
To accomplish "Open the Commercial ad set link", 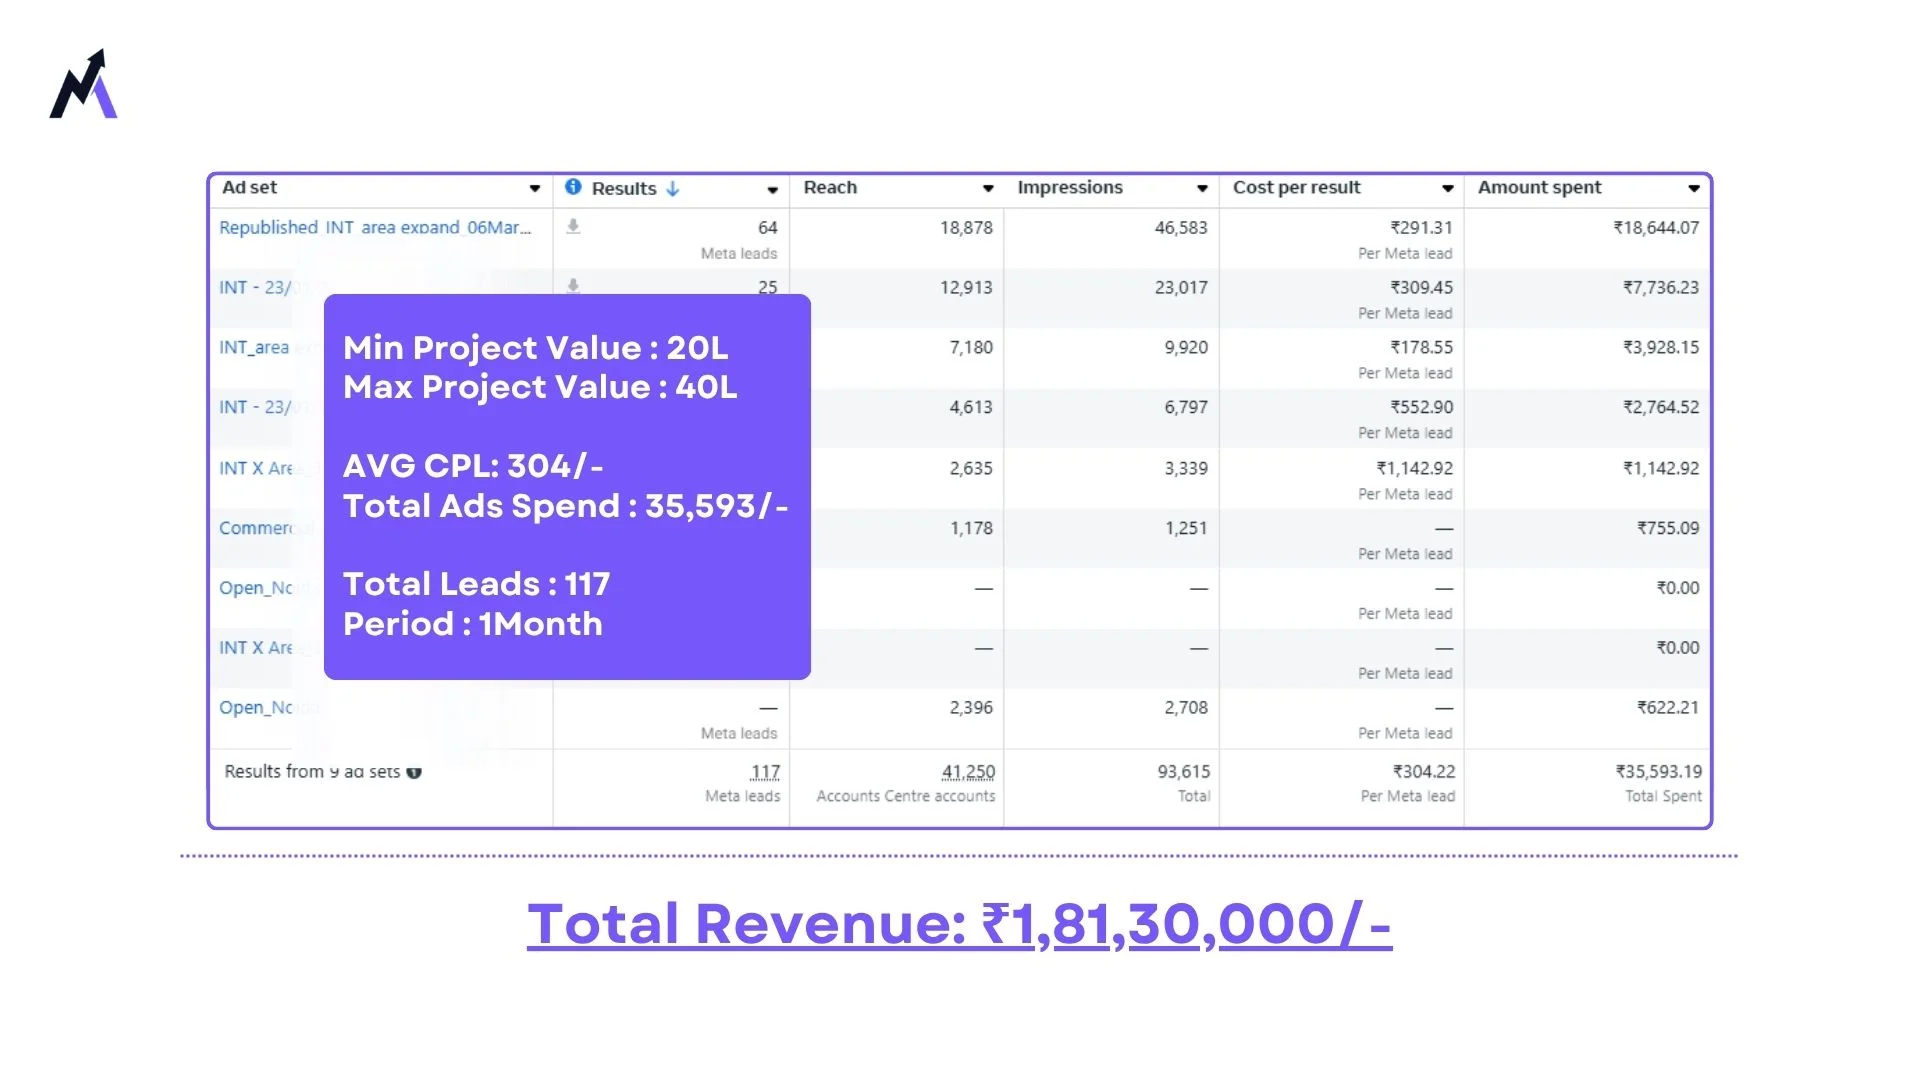I will point(265,528).
